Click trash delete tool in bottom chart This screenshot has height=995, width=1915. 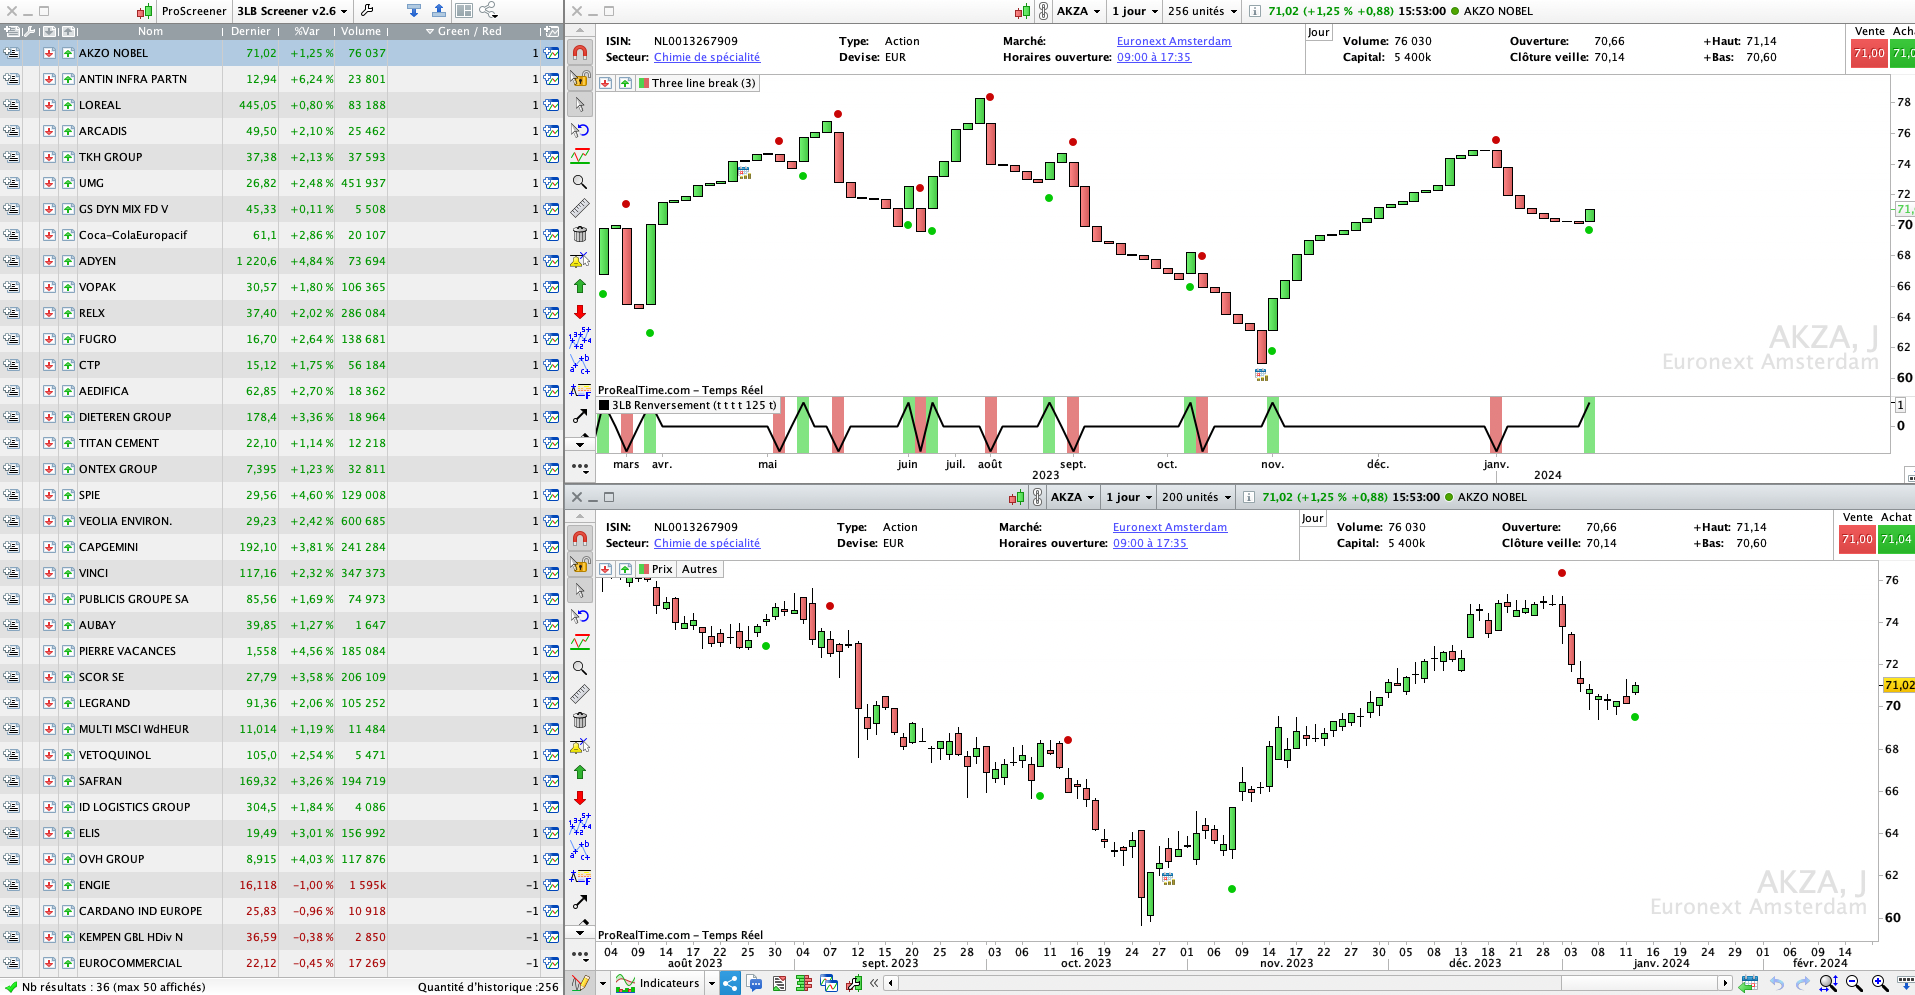(x=580, y=720)
